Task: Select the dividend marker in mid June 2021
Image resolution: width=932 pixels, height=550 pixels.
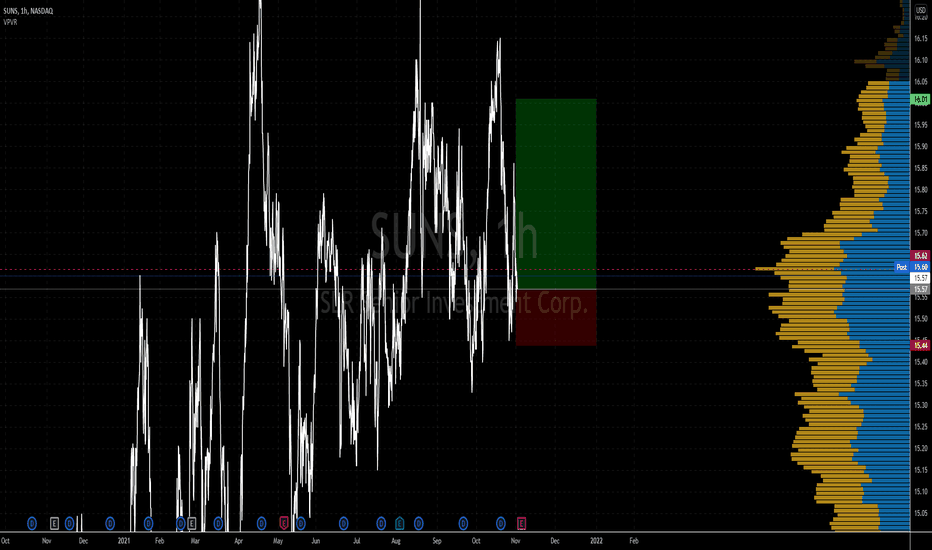Action: [344, 523]
